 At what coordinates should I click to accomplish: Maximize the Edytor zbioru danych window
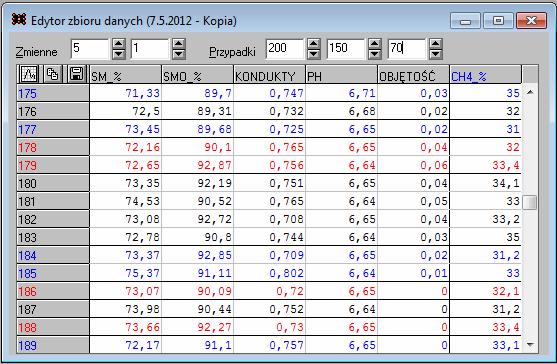[498, 21]
